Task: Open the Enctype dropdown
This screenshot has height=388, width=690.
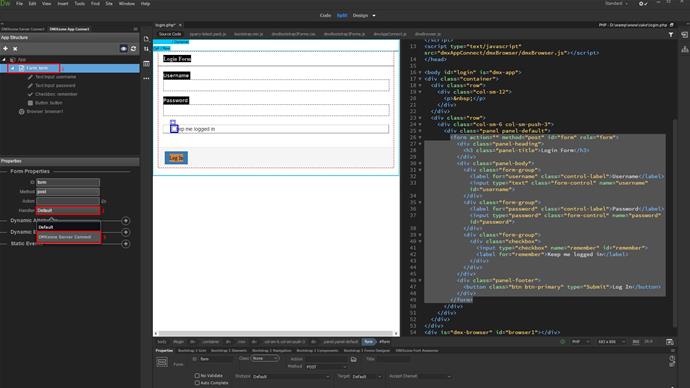Action: pyautogui.click(x=291, y=377)
